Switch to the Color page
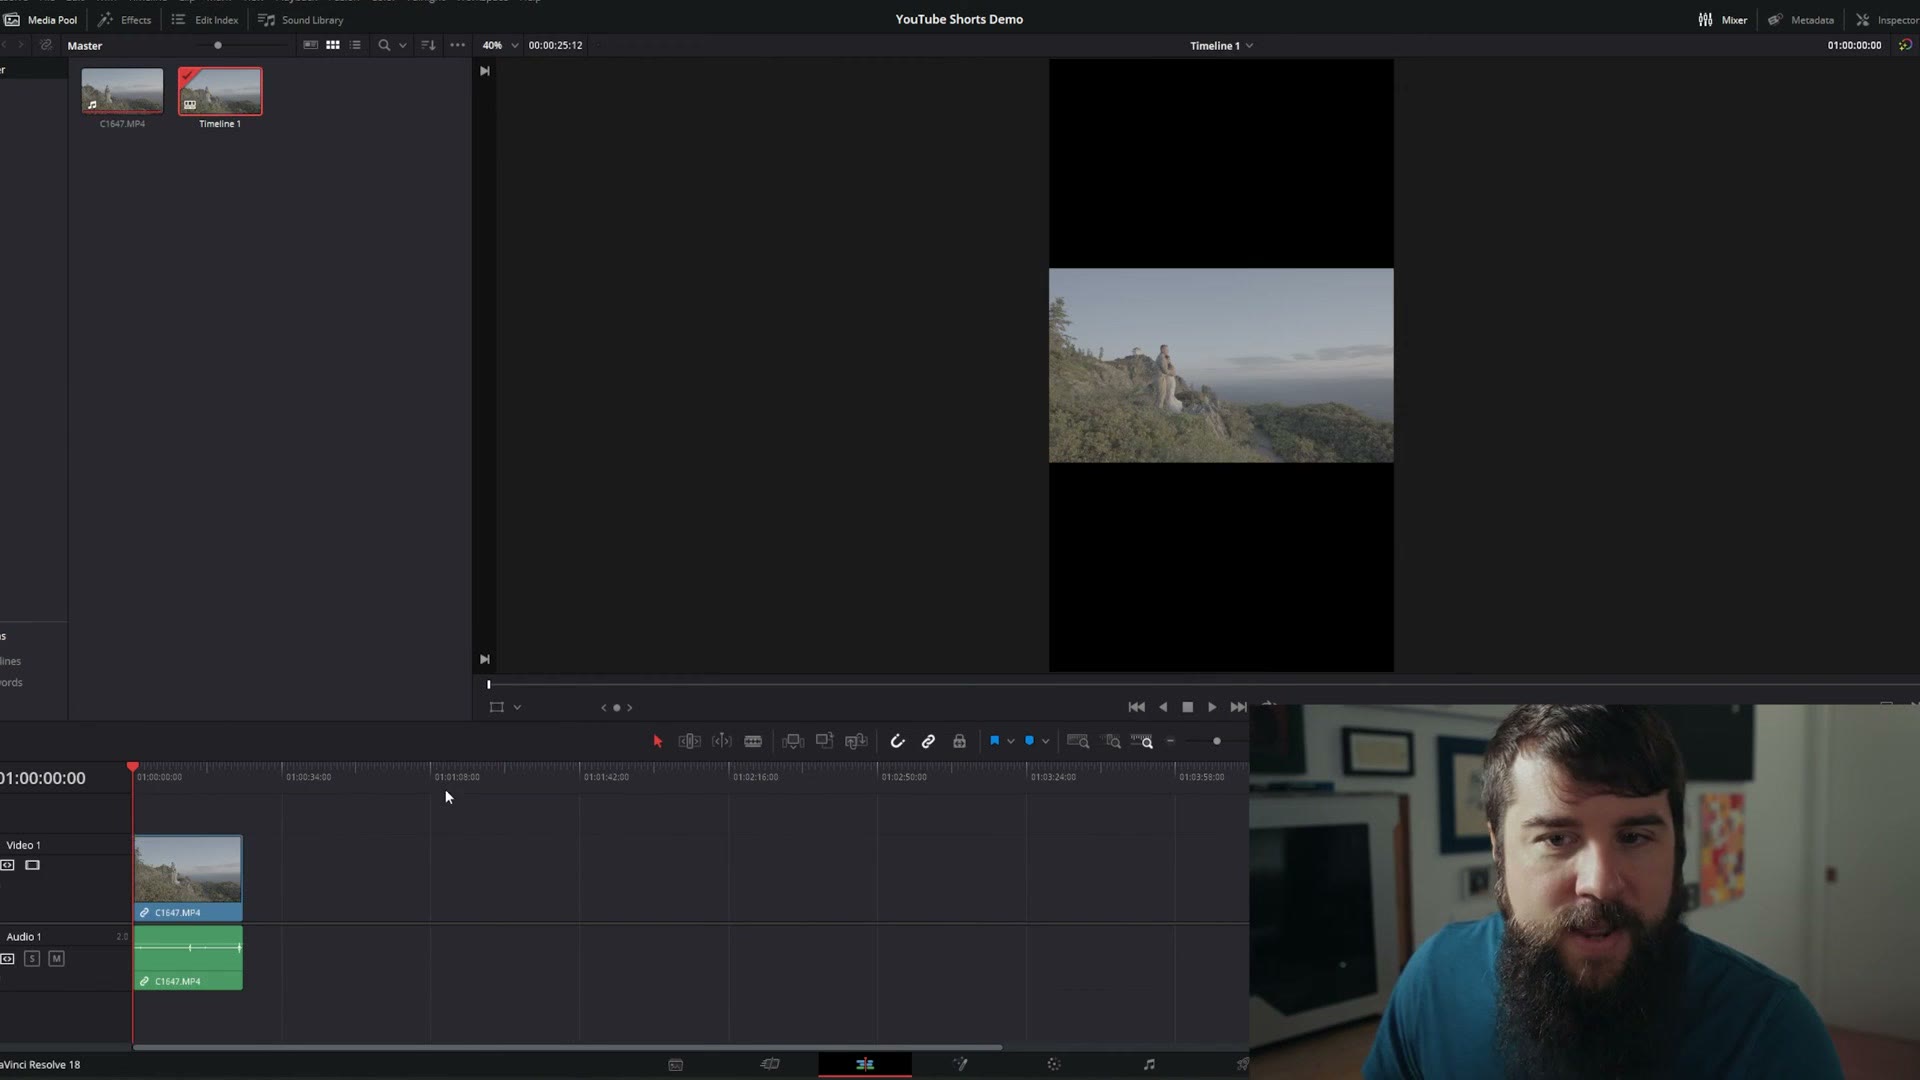Screen dimensions: 1920x1080 [x=1054, y=1064]
